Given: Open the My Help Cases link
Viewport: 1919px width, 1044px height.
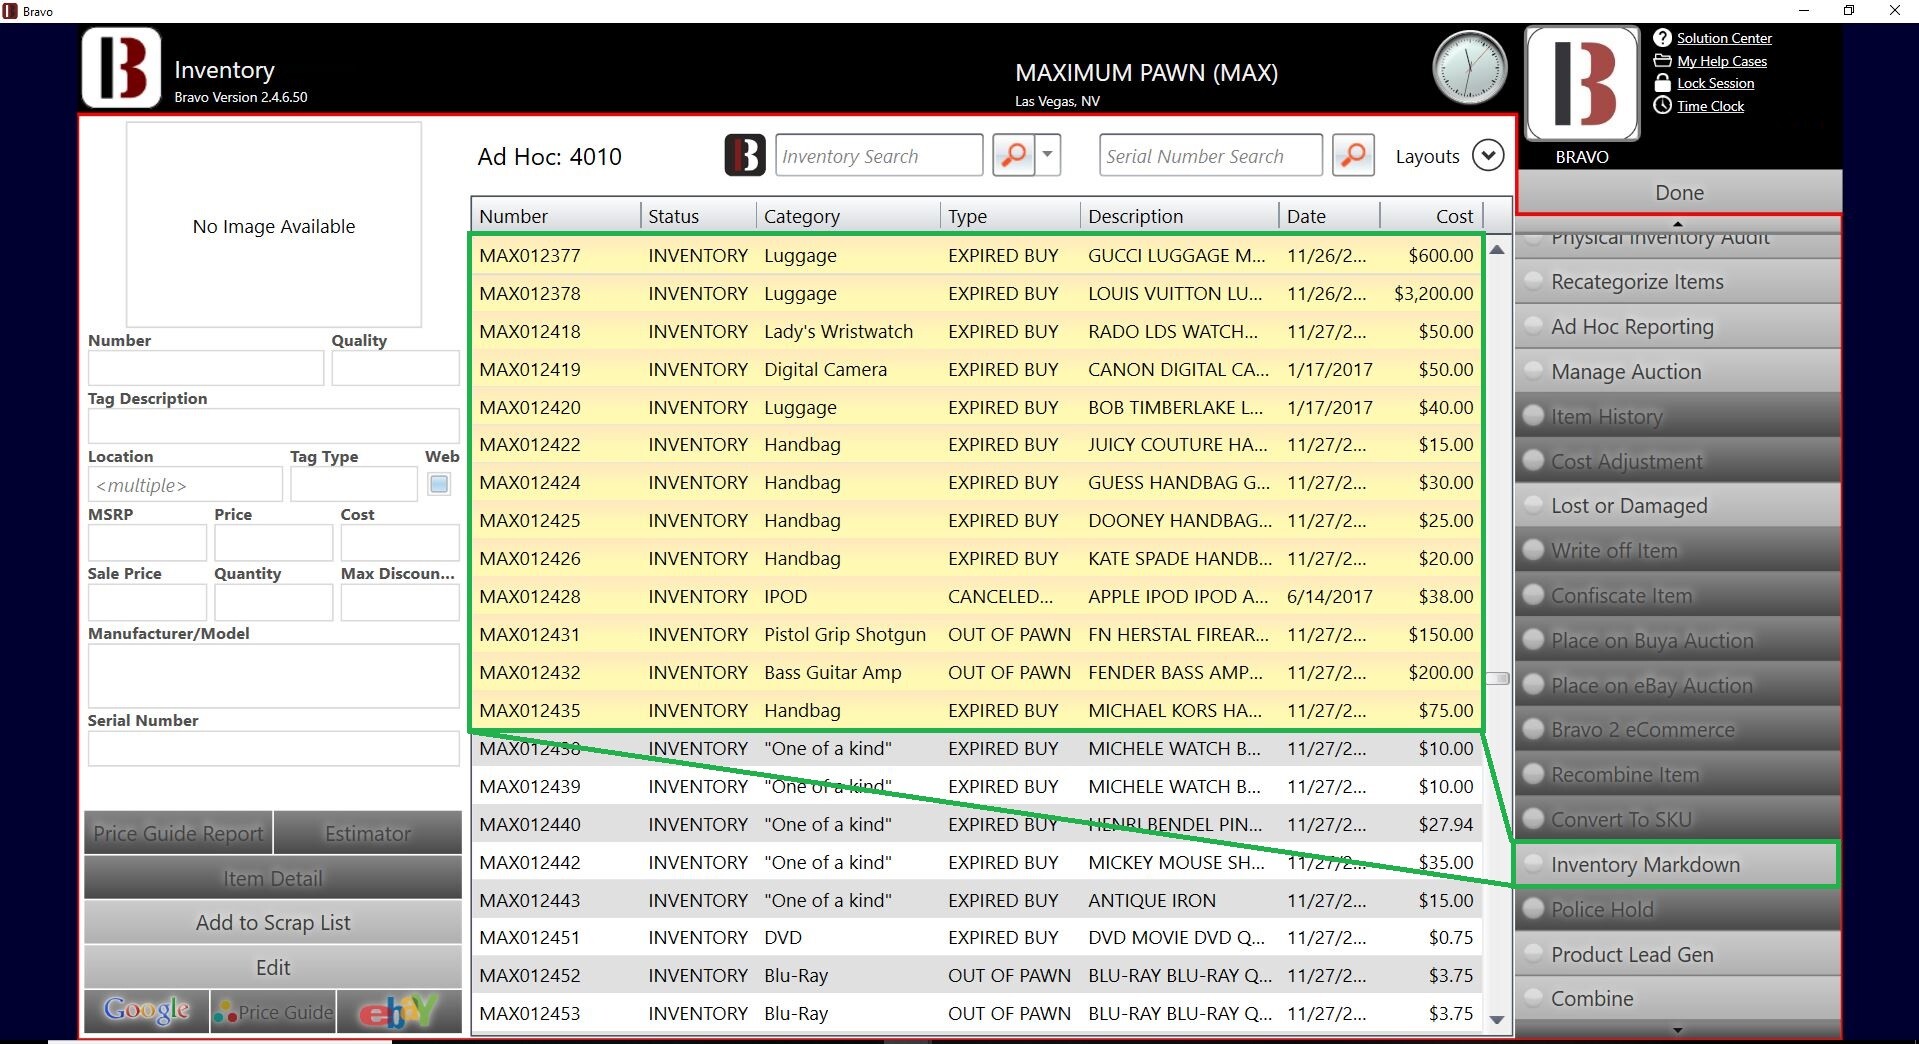Looking at the screenshot, I should pos(1722,61).
